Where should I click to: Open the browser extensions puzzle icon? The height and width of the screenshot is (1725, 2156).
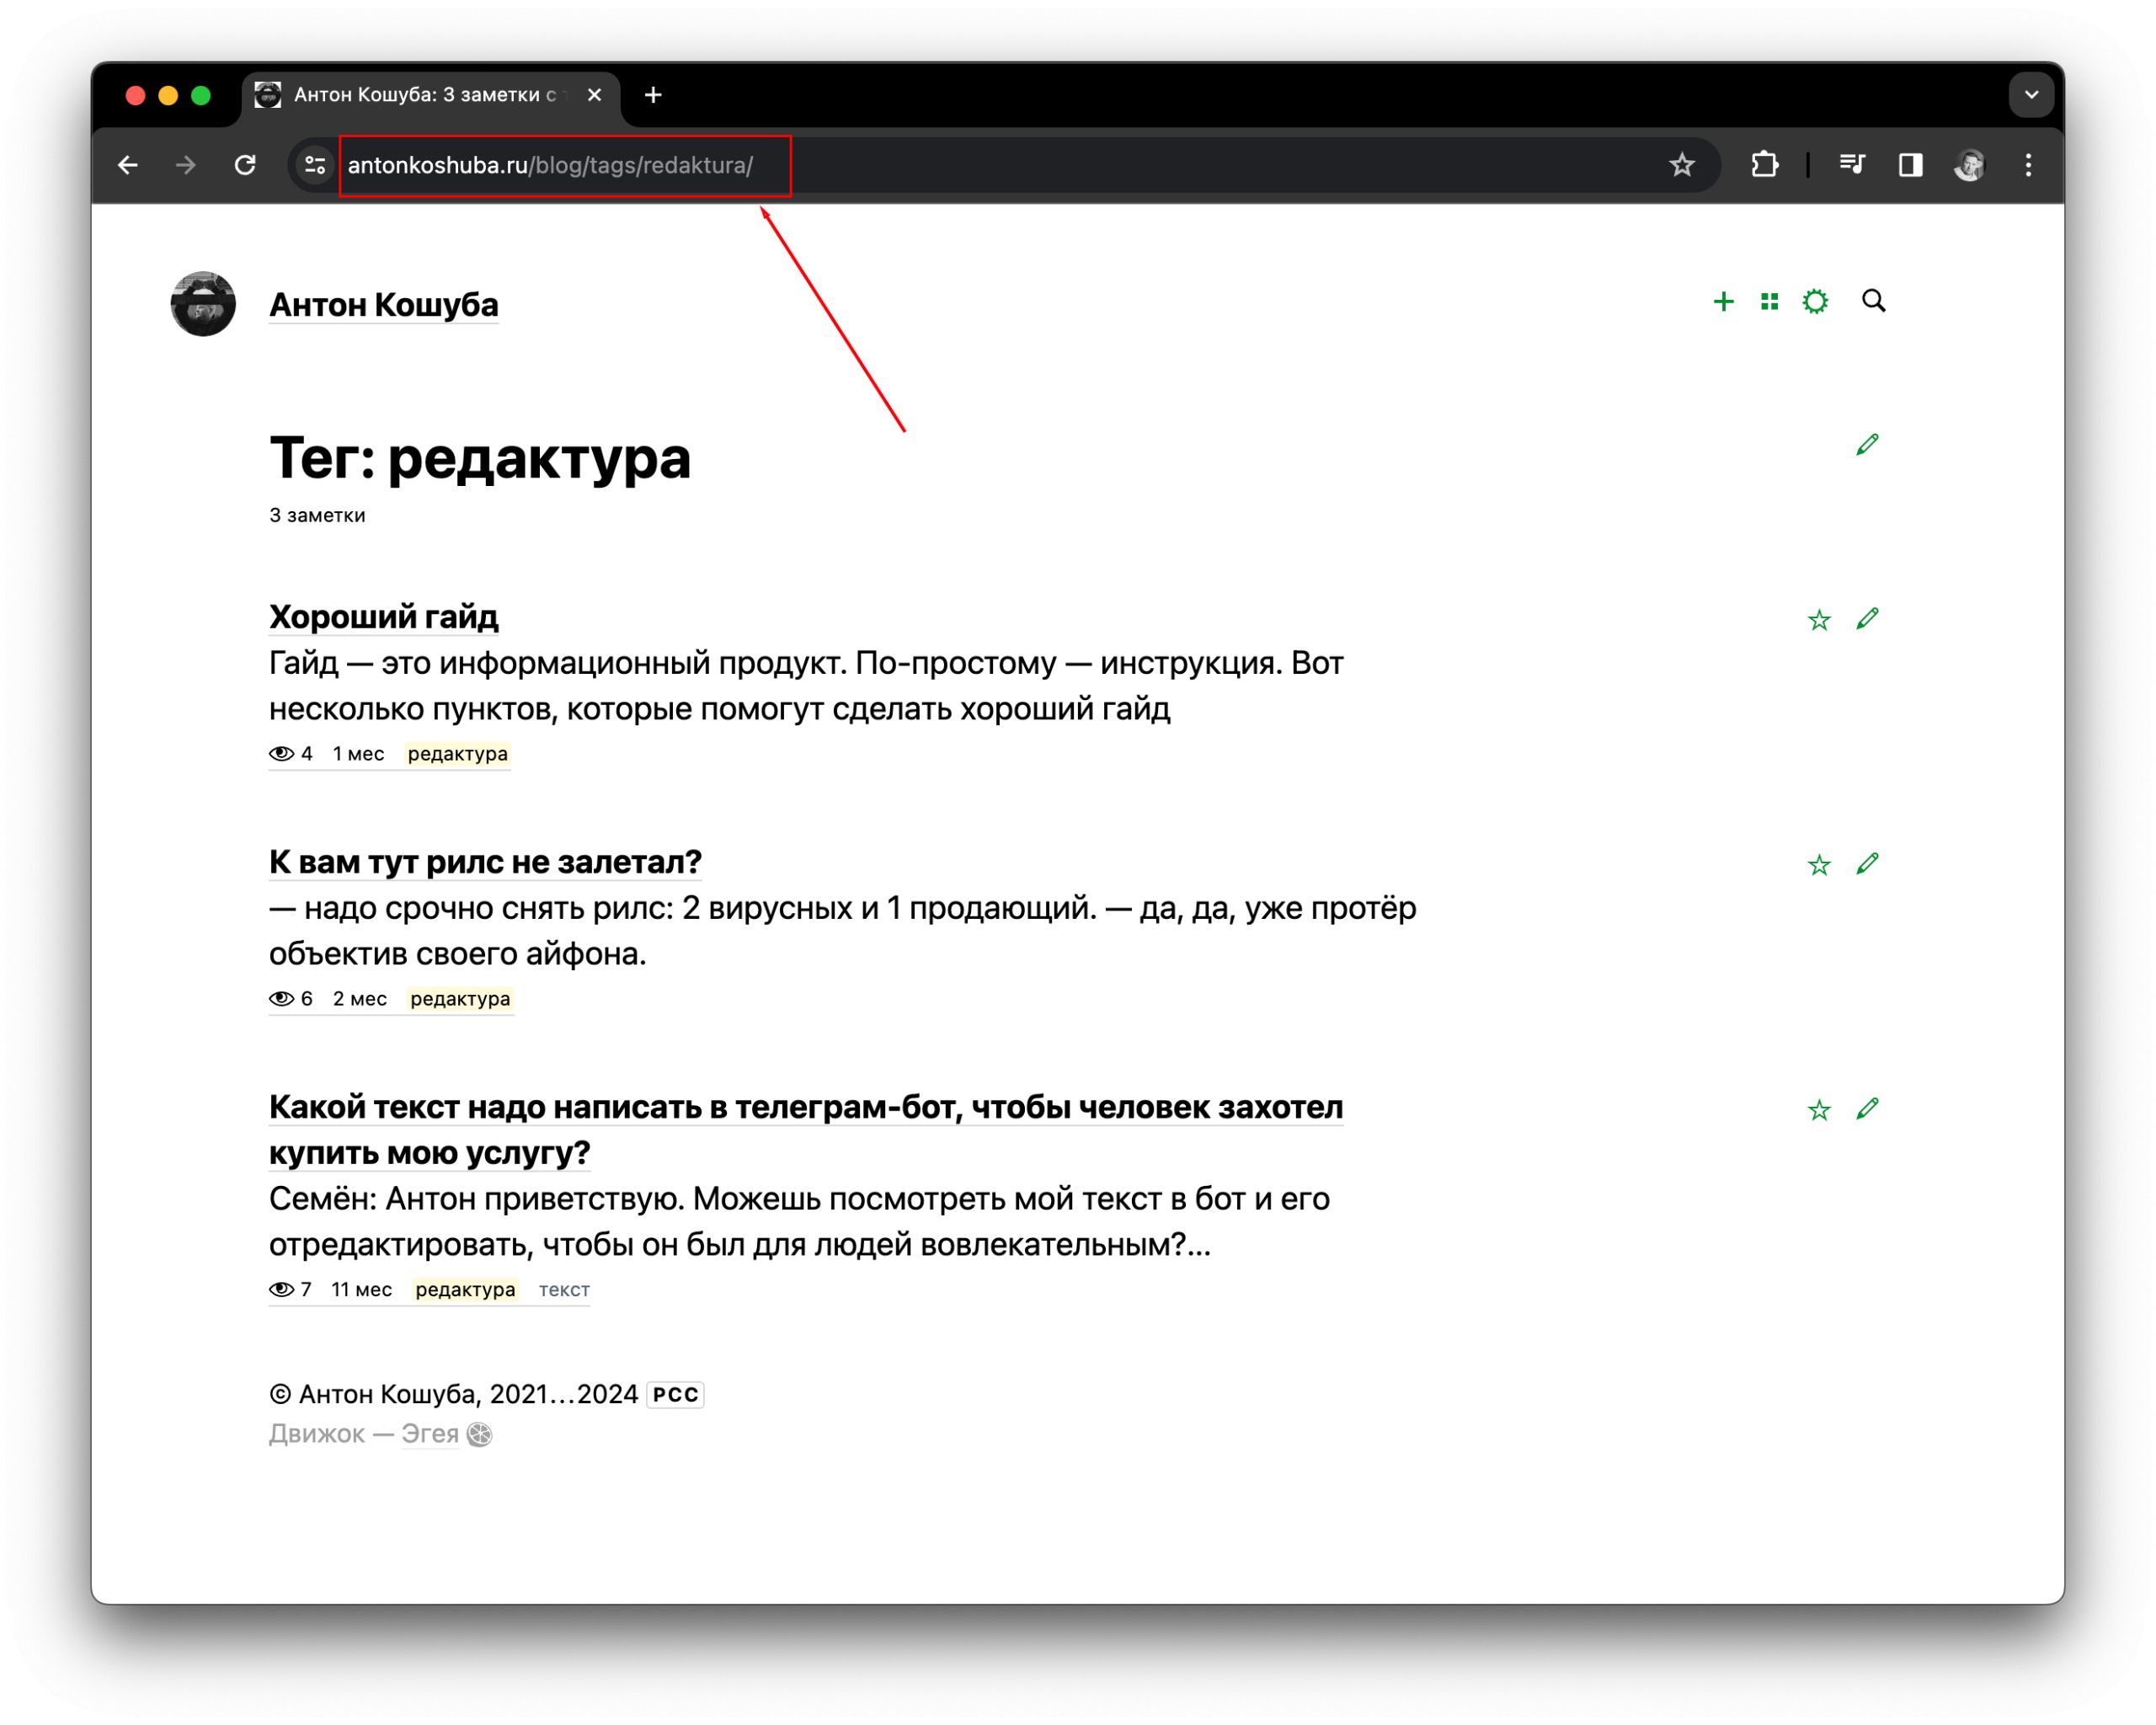[x=1765, y=165]
